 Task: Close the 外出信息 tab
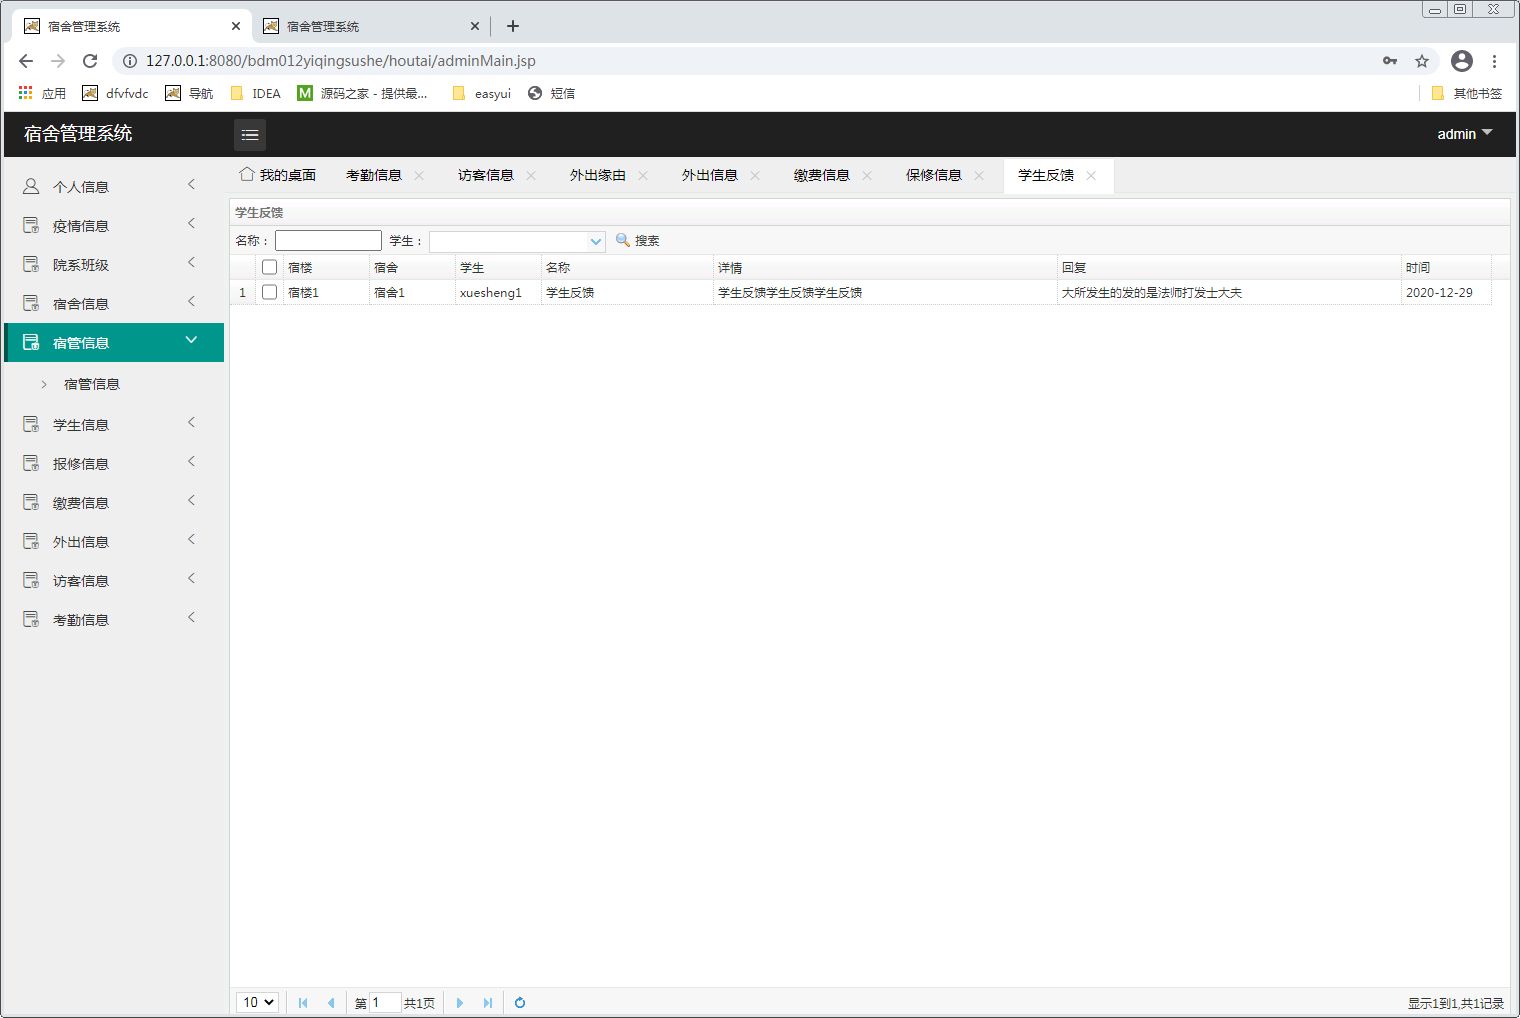[755, 176]
